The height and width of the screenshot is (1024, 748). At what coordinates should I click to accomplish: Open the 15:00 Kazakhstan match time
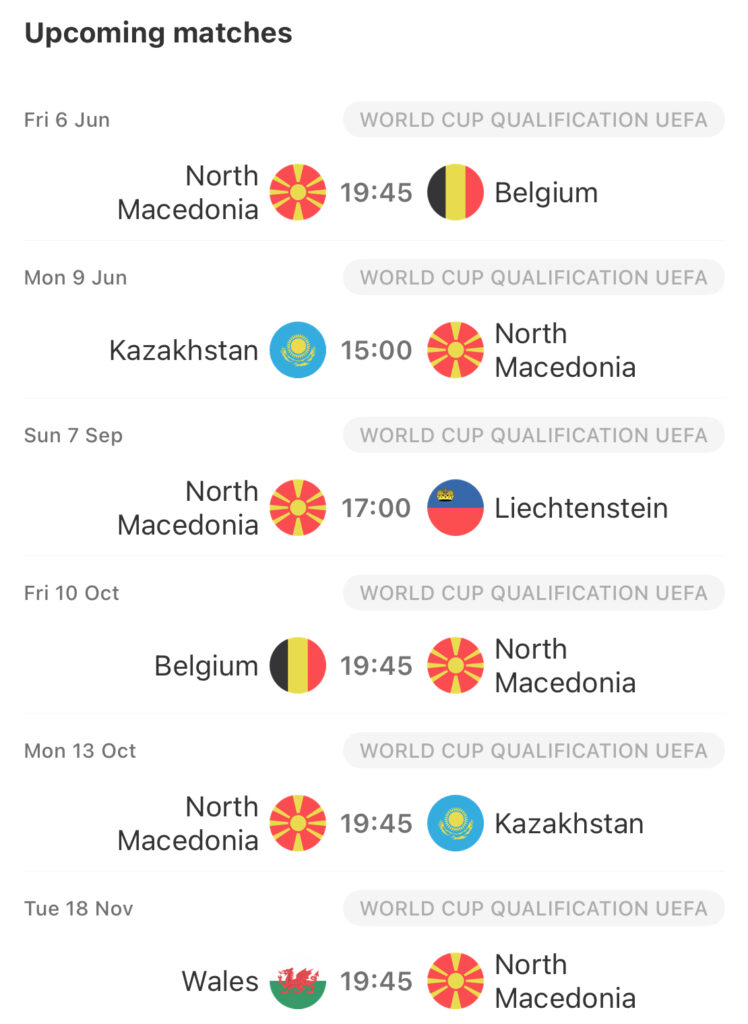tap(376, 351)
